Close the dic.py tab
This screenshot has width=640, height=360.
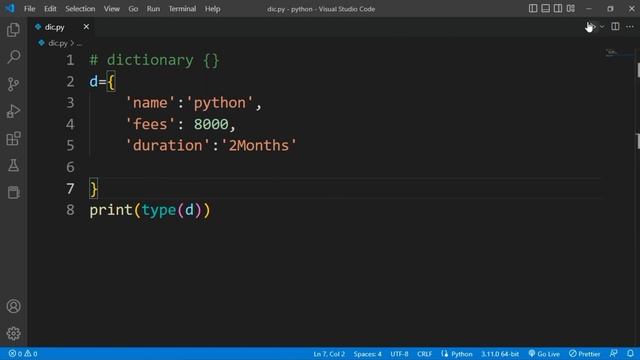(86, 27)
